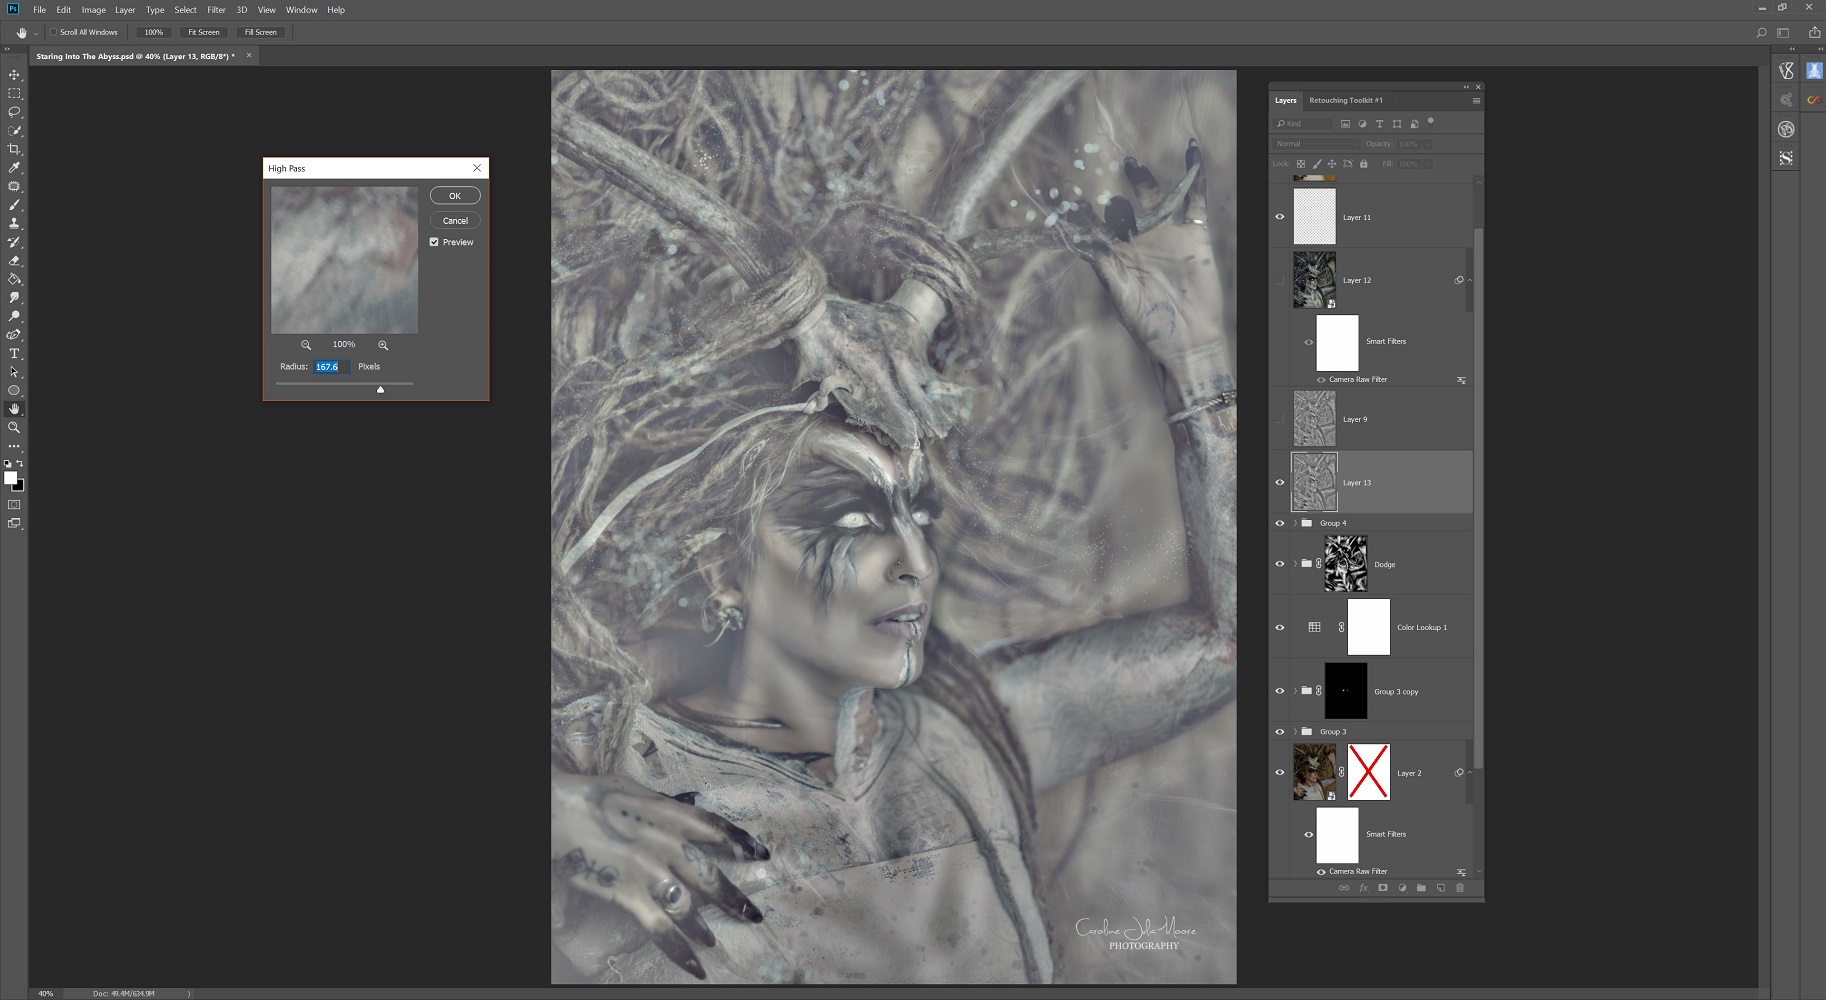Pick the Eraser tool
Image resolution: width=1826 pixels, height=1000 pixels.
pyautogui.click(x=14, y=261)
